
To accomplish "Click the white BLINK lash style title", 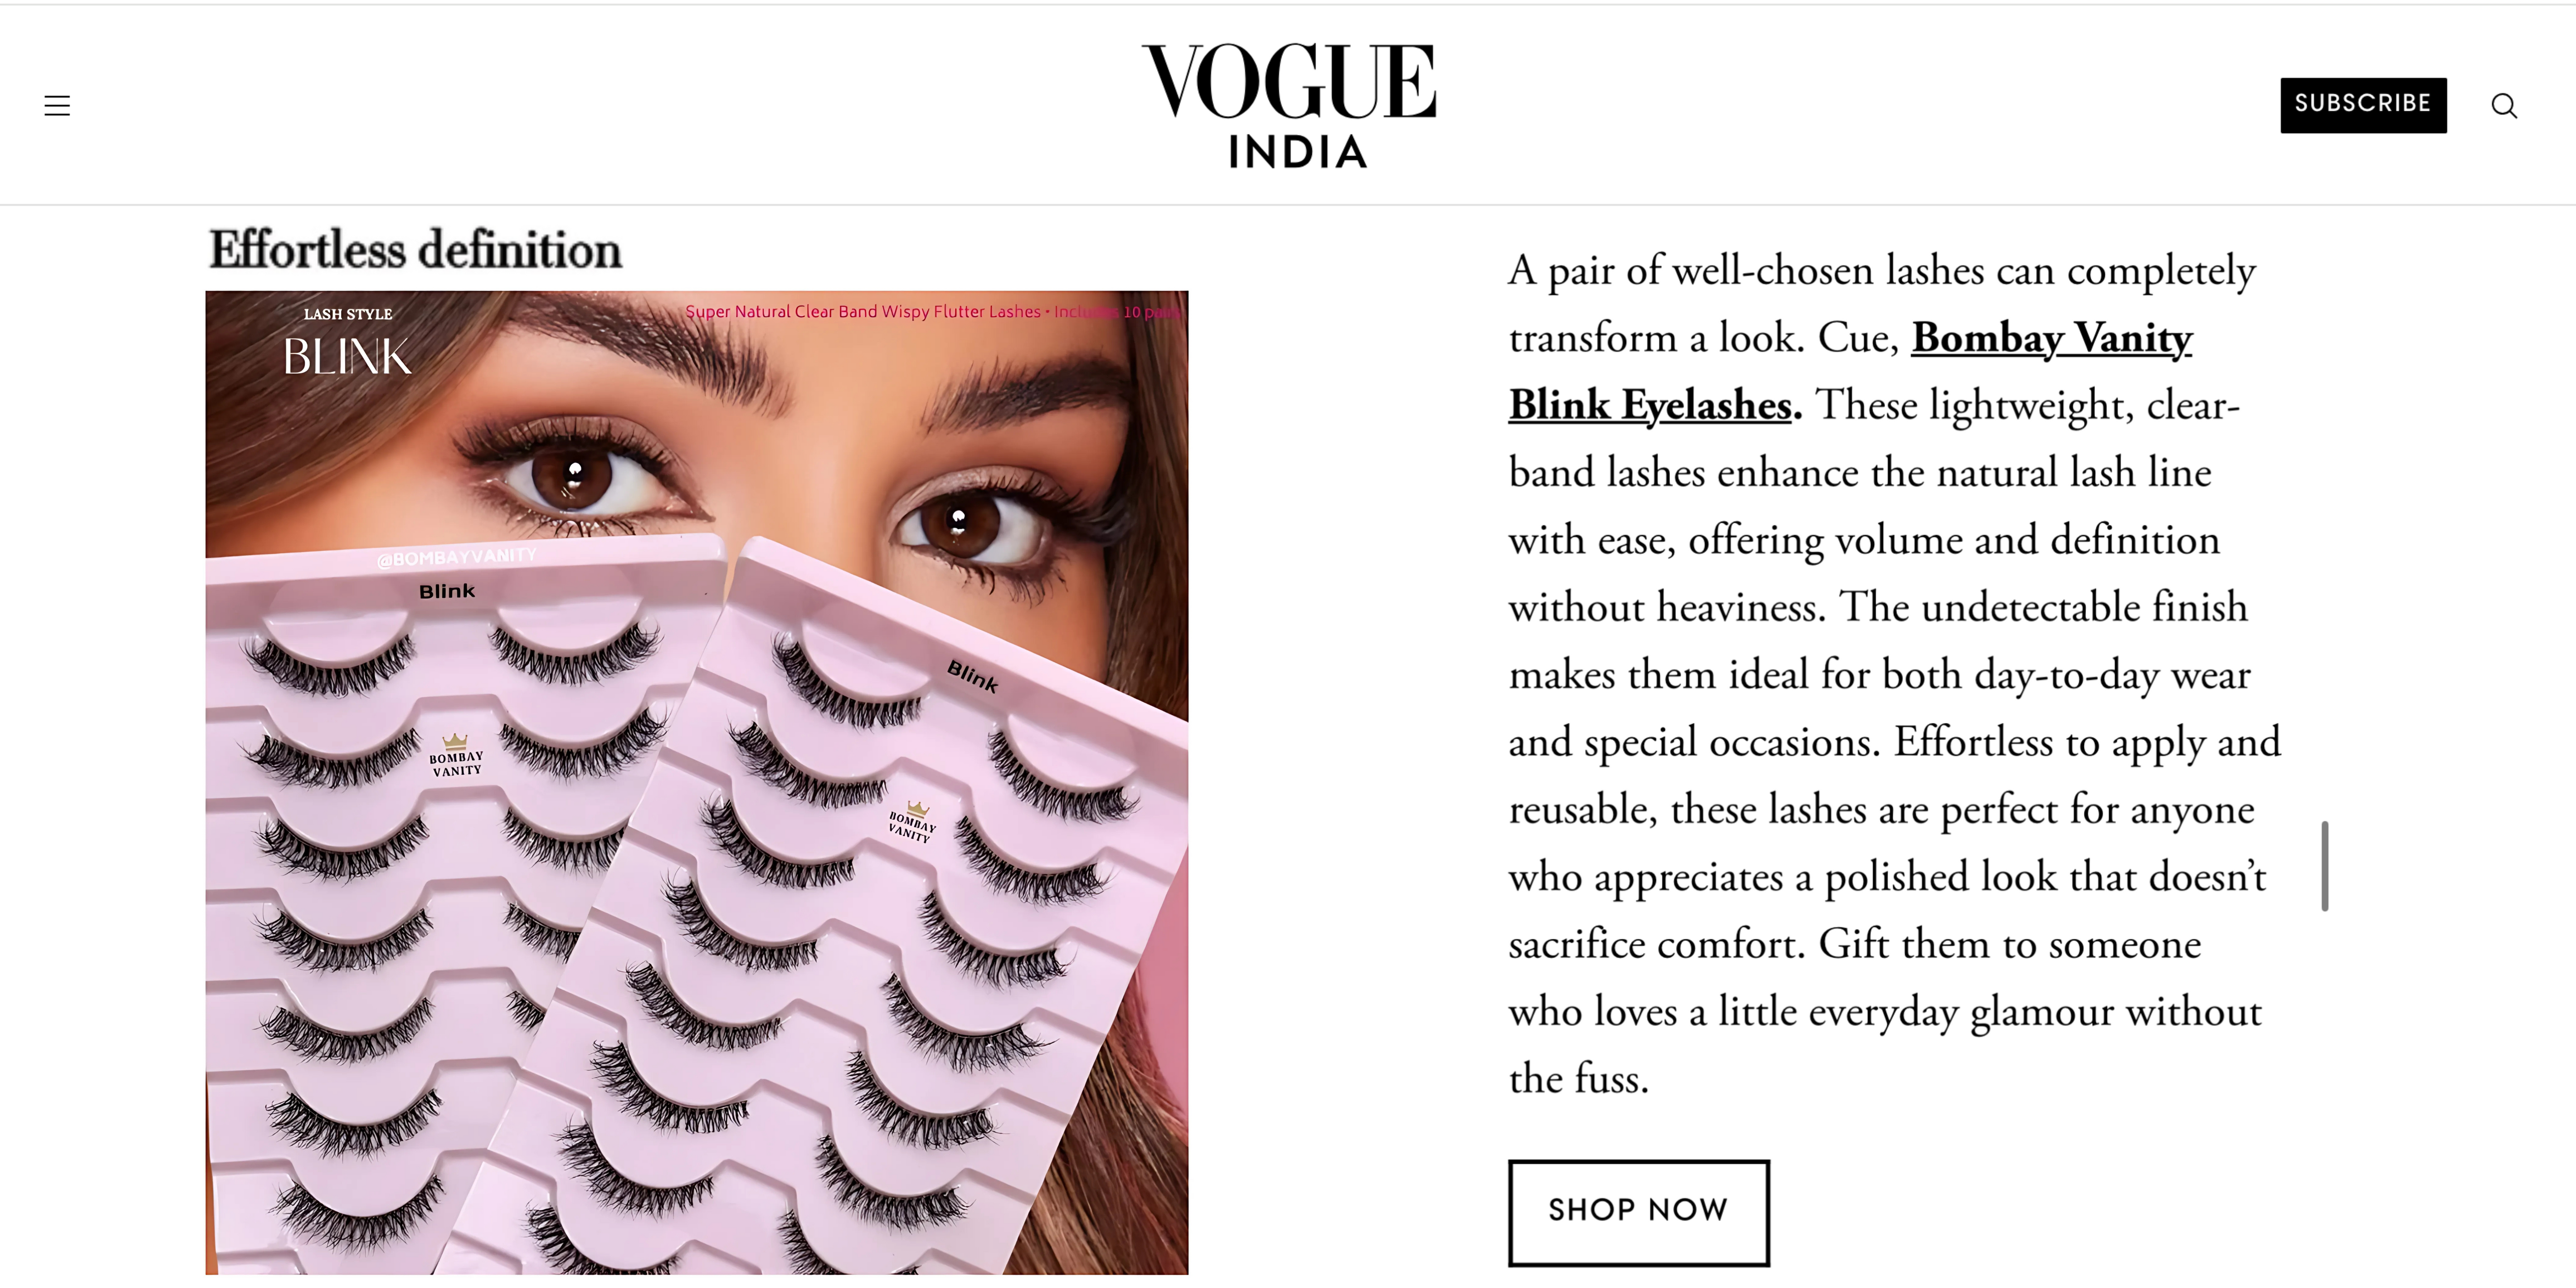I will click(347, 357).
